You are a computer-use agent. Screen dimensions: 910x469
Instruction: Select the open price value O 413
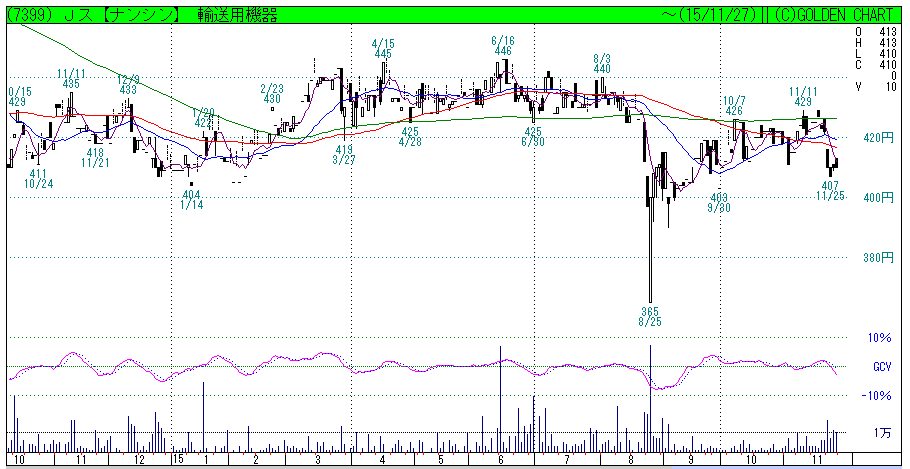tap(876, 33)
